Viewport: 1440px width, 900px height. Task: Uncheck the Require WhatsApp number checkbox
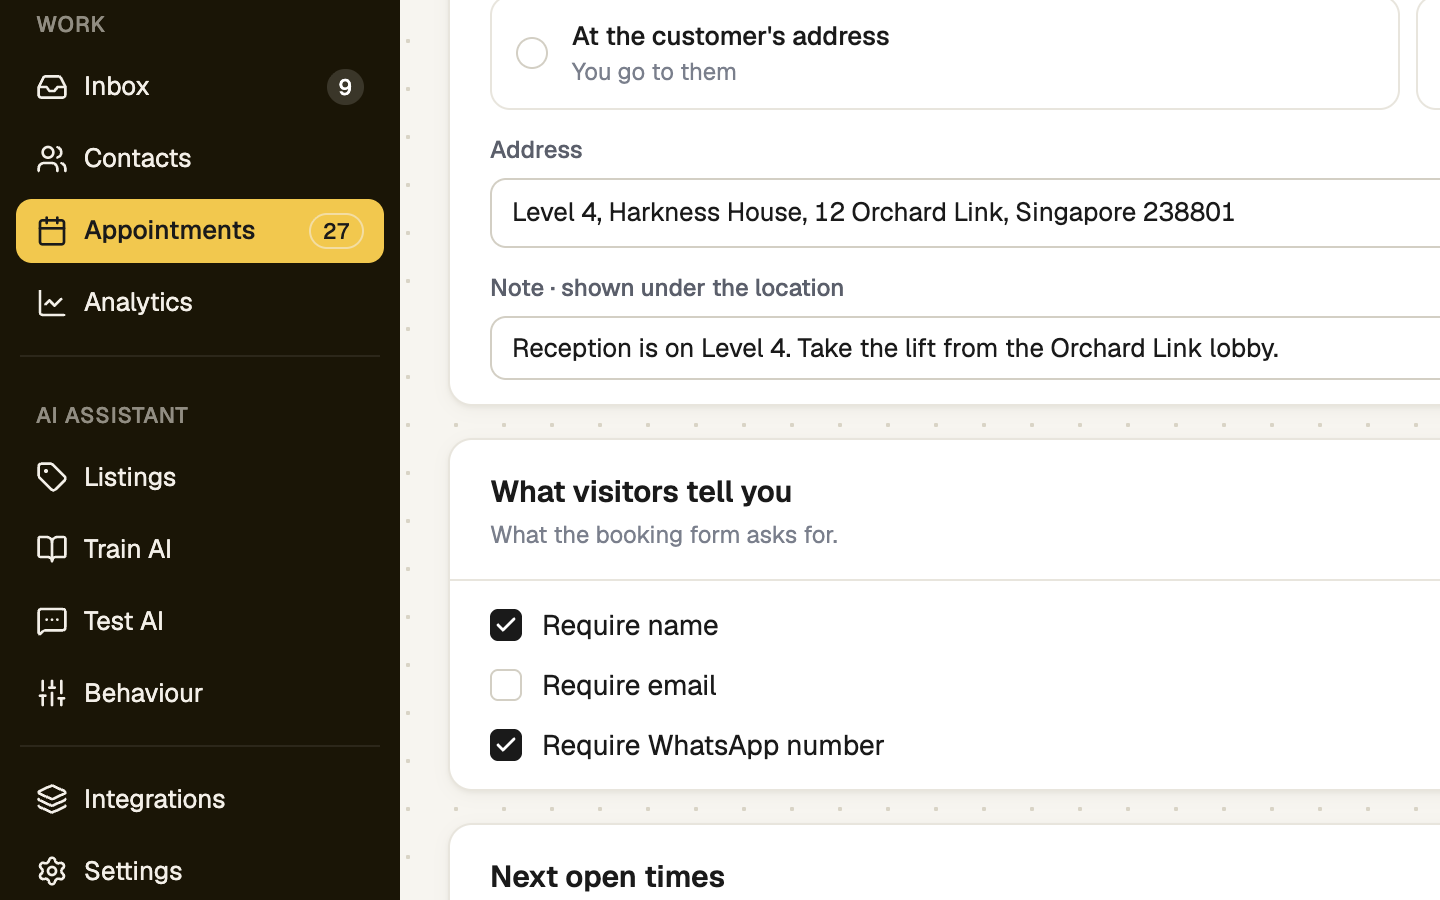pyautogui.click(x=506, y=745)
